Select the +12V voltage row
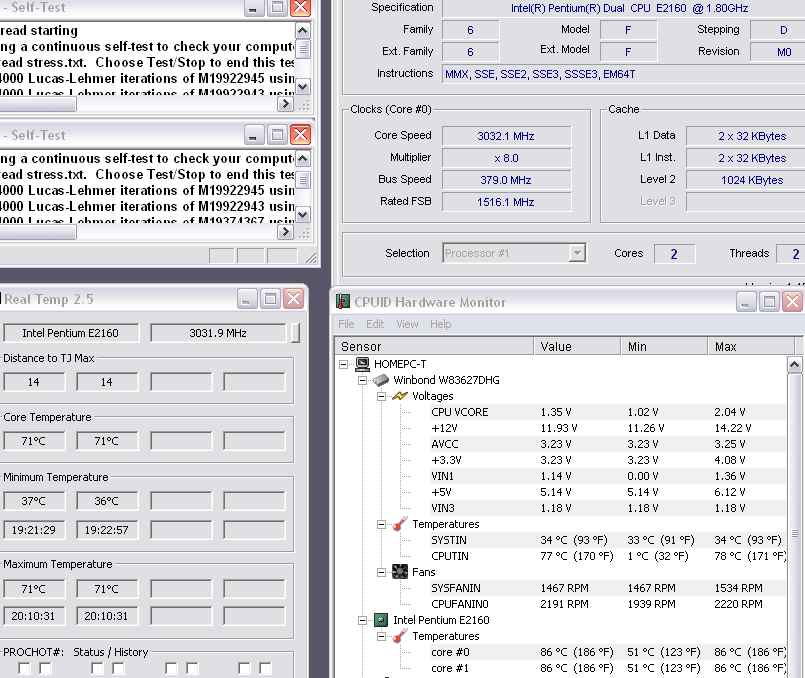The image size is (805, 678). click(608, 428)
